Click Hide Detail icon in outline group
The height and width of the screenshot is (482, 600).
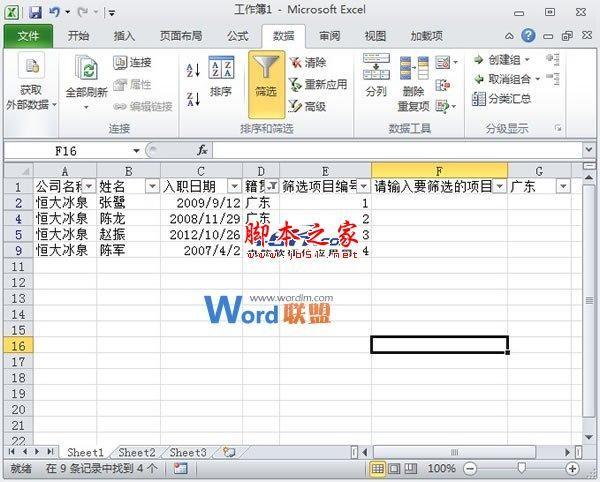coord(553,78)
